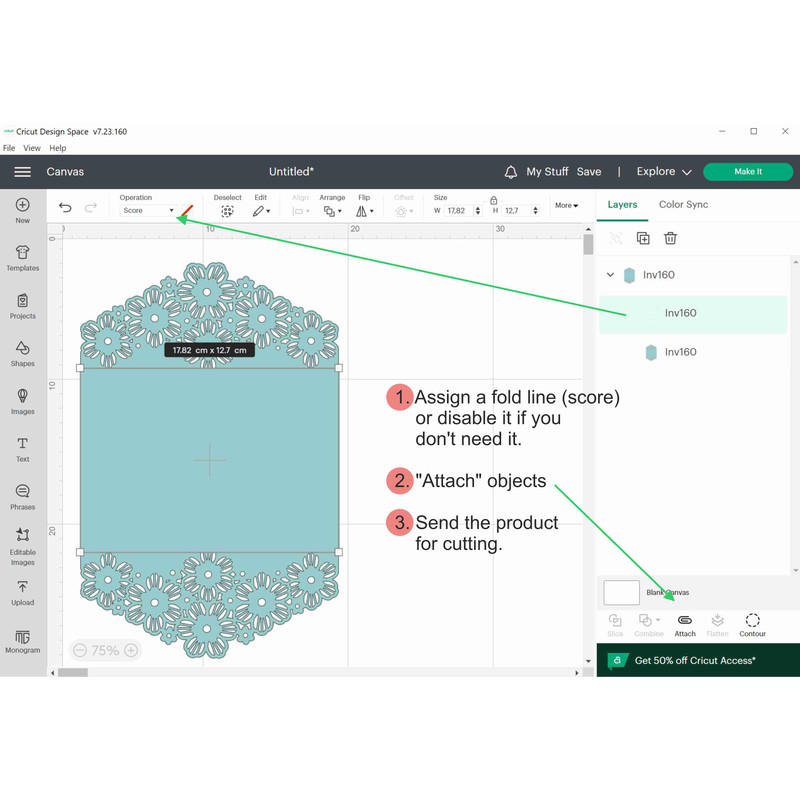Toggle the size lock aspect ratio icon
Screen dimensions: 800x800
pos(494,200)
